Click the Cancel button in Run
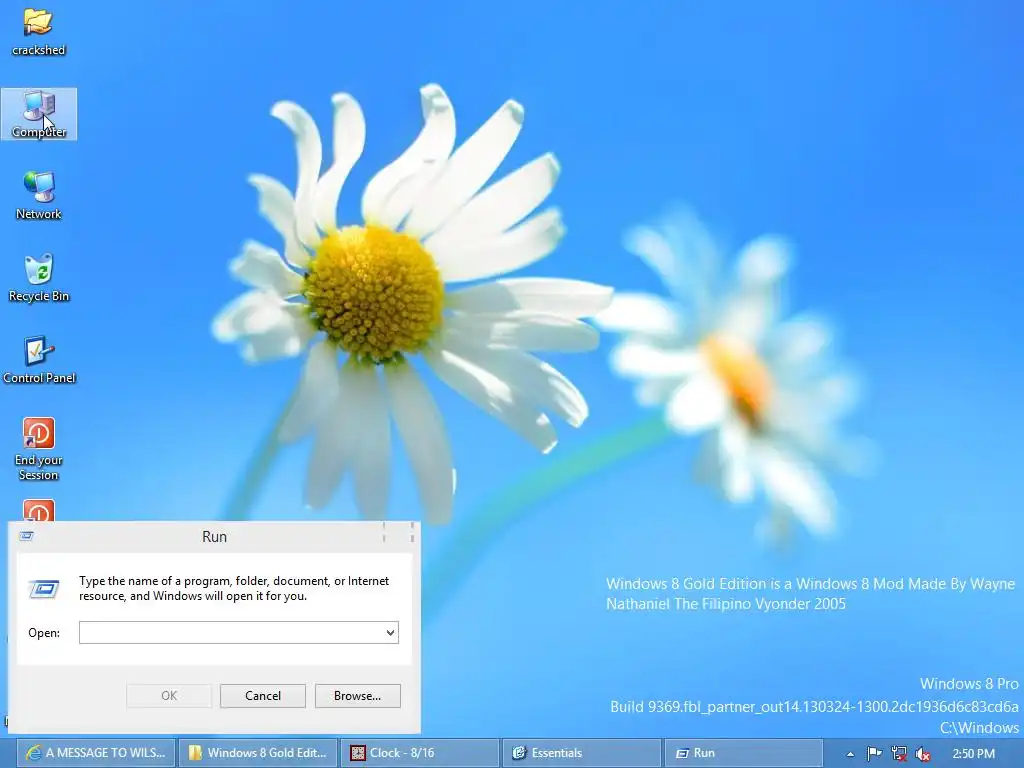This screenshot has height=768, width=1024. [x=263, y=696]
